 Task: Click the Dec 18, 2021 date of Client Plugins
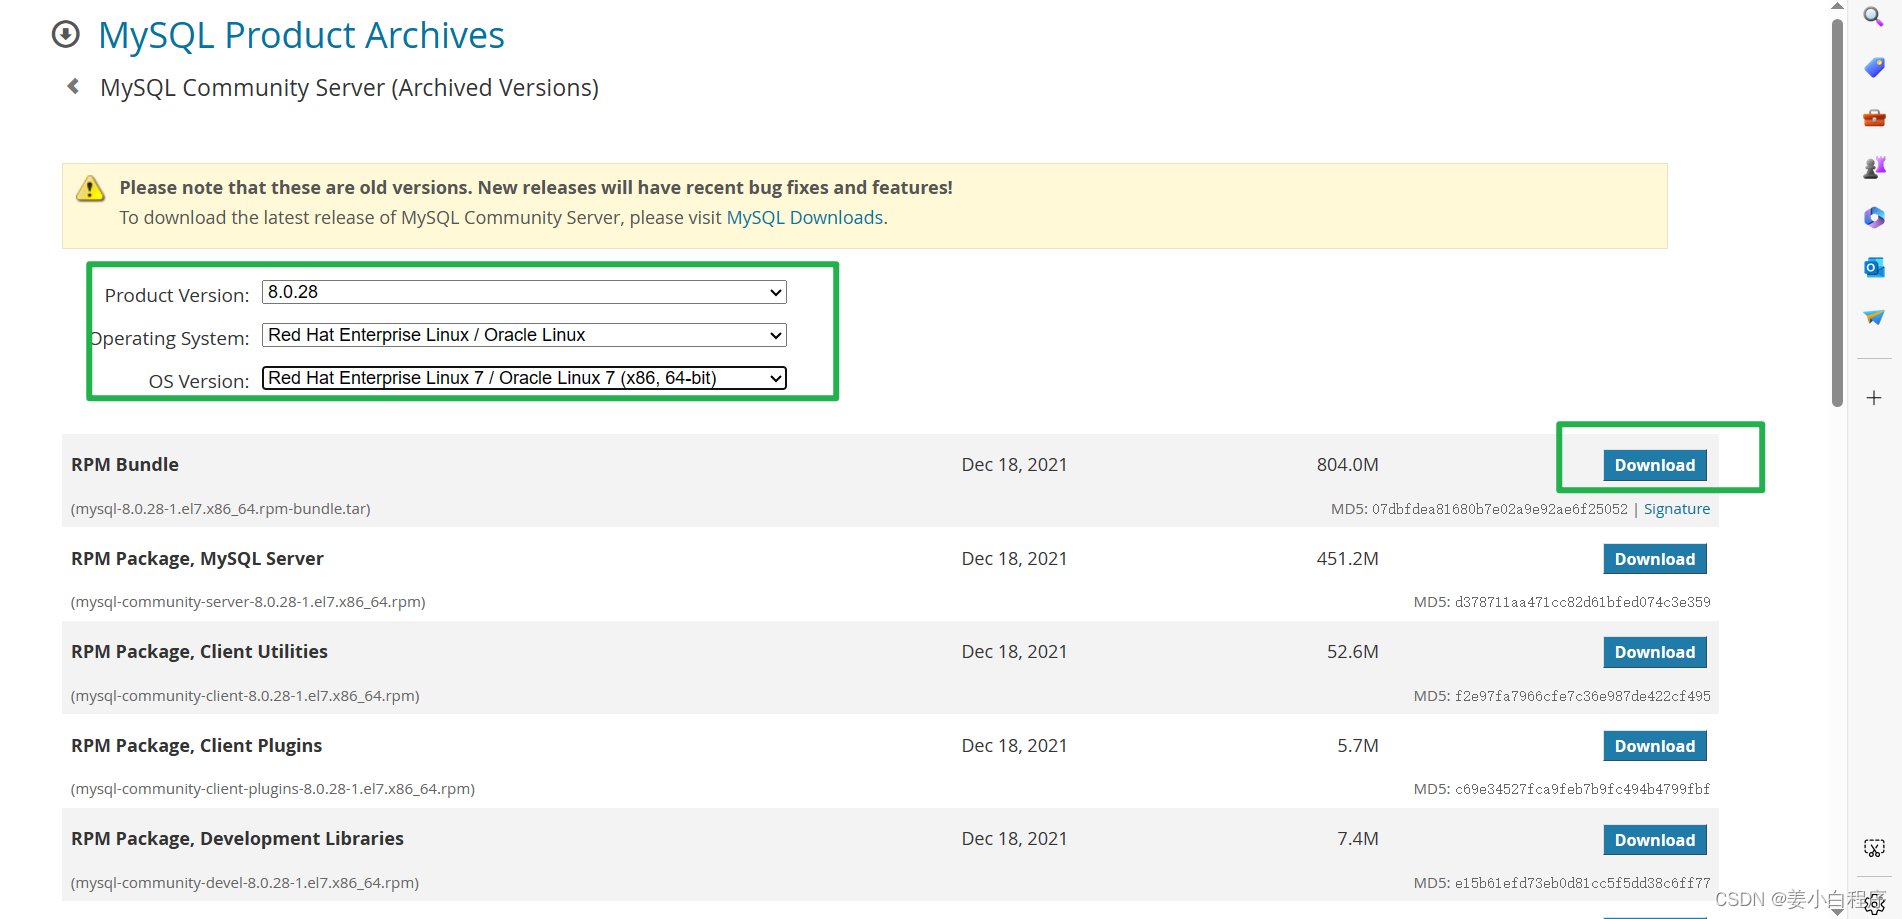(1014, 746)
